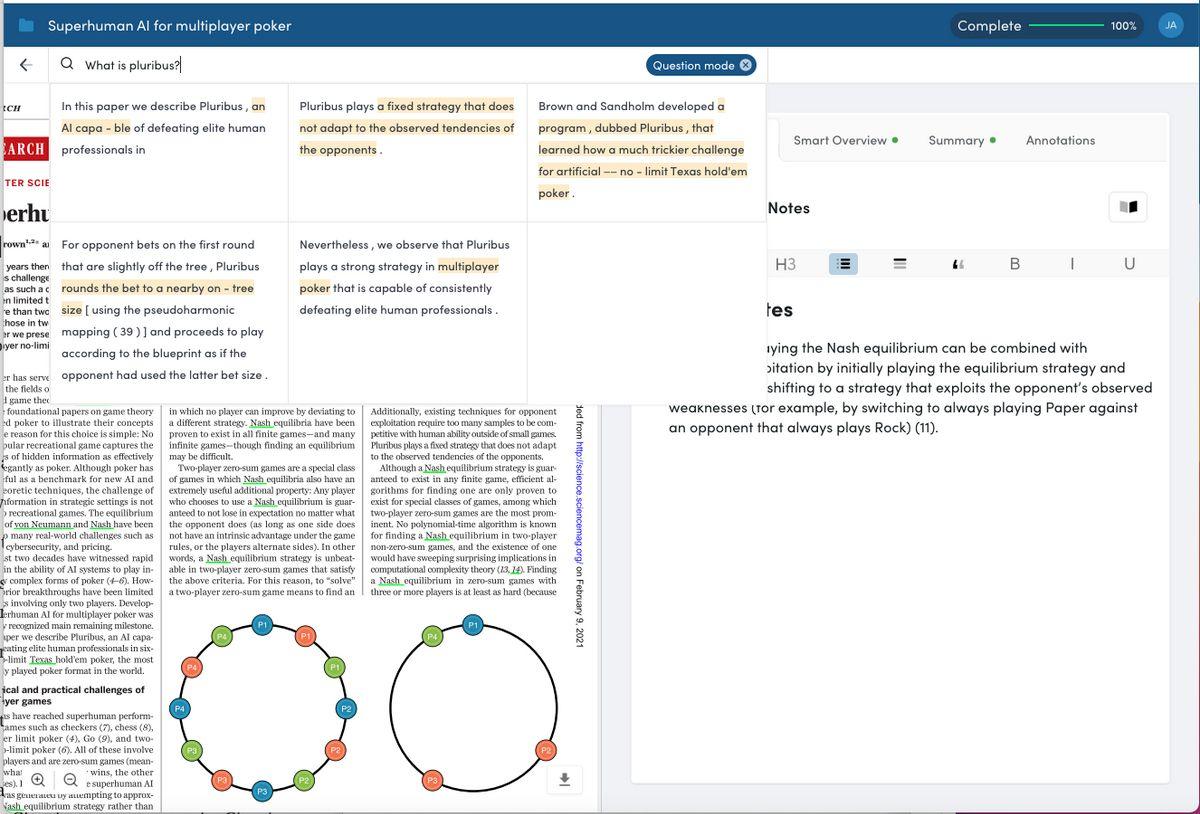
Task: Dismiss Question mode with its X icon
Action: [x=745, y=66]
